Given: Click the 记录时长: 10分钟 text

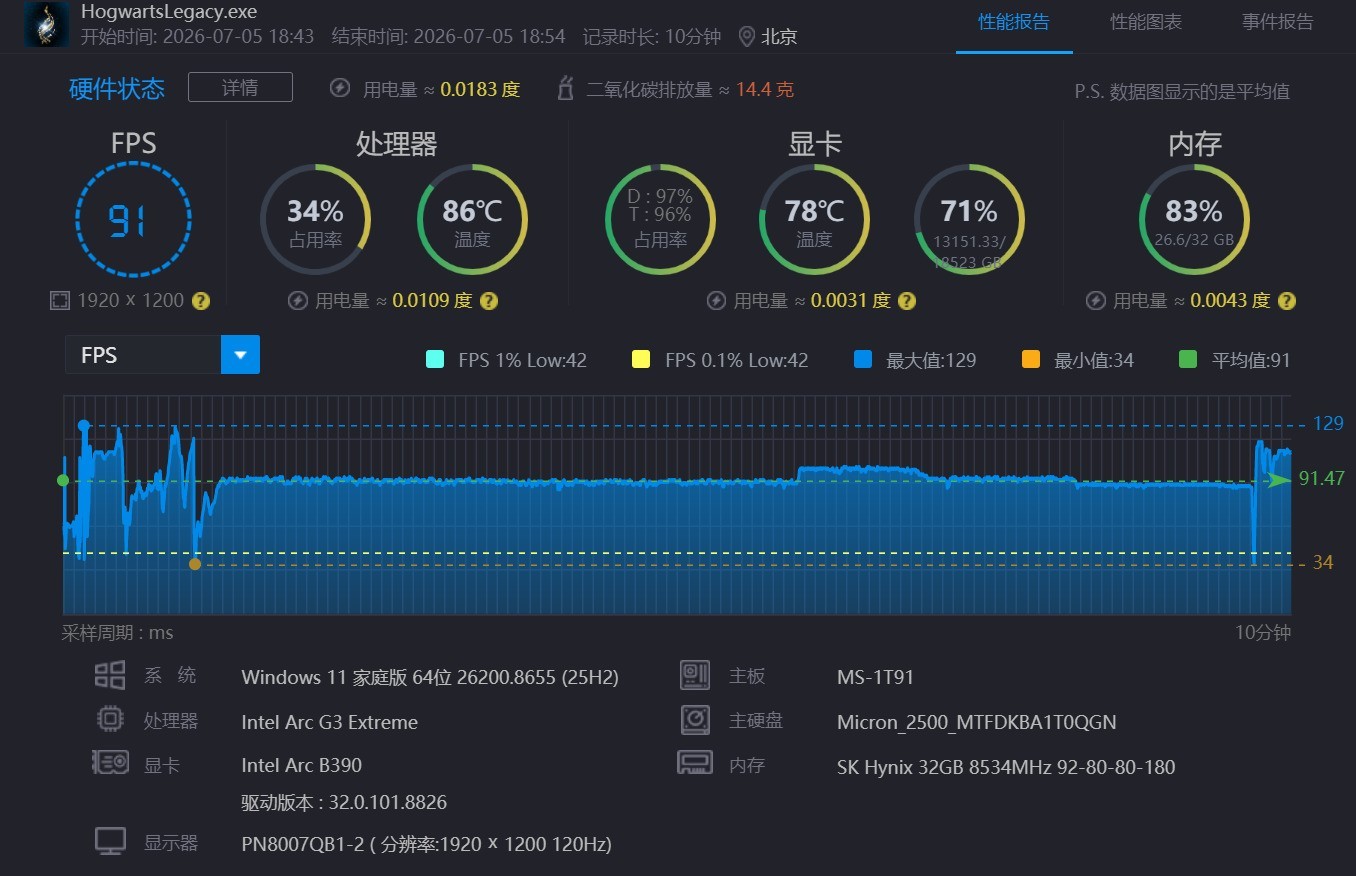Looking at the screenshot, I should click(x=652, y=37).
